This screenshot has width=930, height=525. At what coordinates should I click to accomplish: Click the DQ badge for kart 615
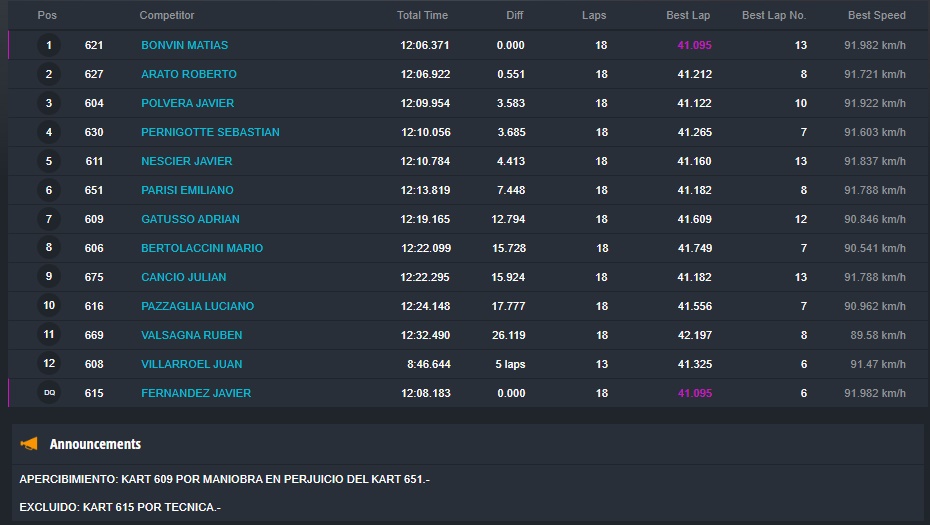[49, 393]
